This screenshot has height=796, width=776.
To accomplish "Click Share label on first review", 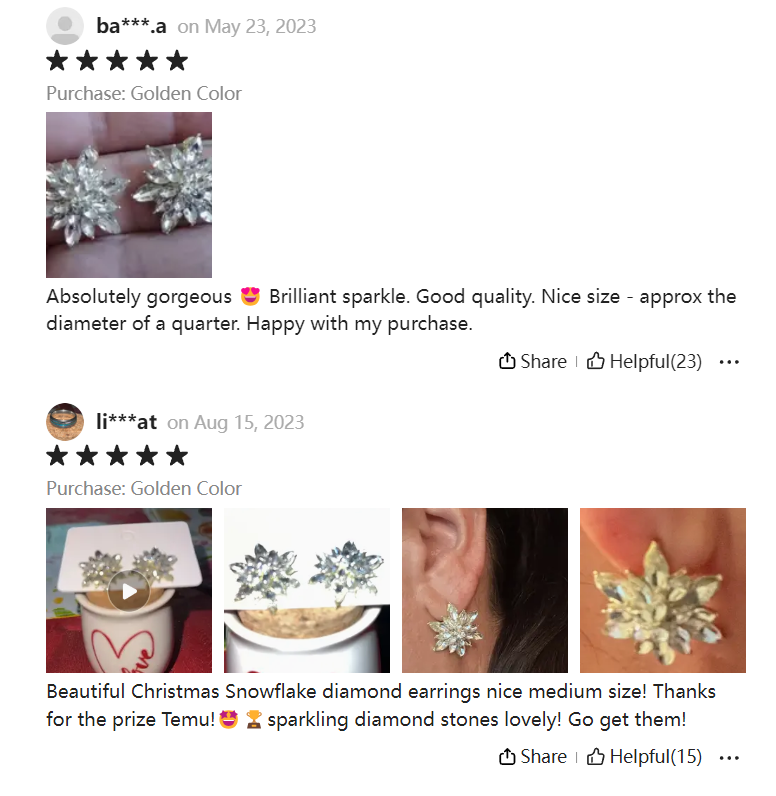I will (544, 361).
